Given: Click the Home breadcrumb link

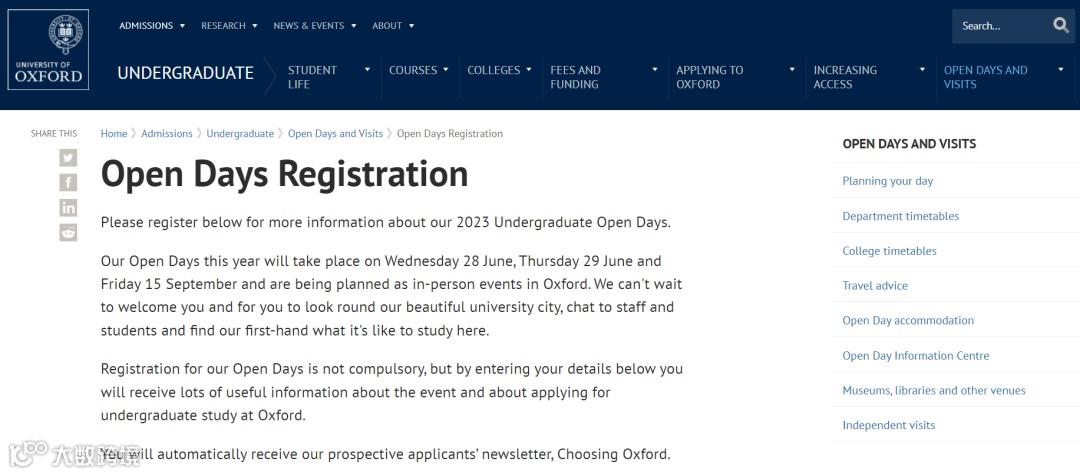Looking at the screenshot, I should pyautogui.click(x=114, y=134).
